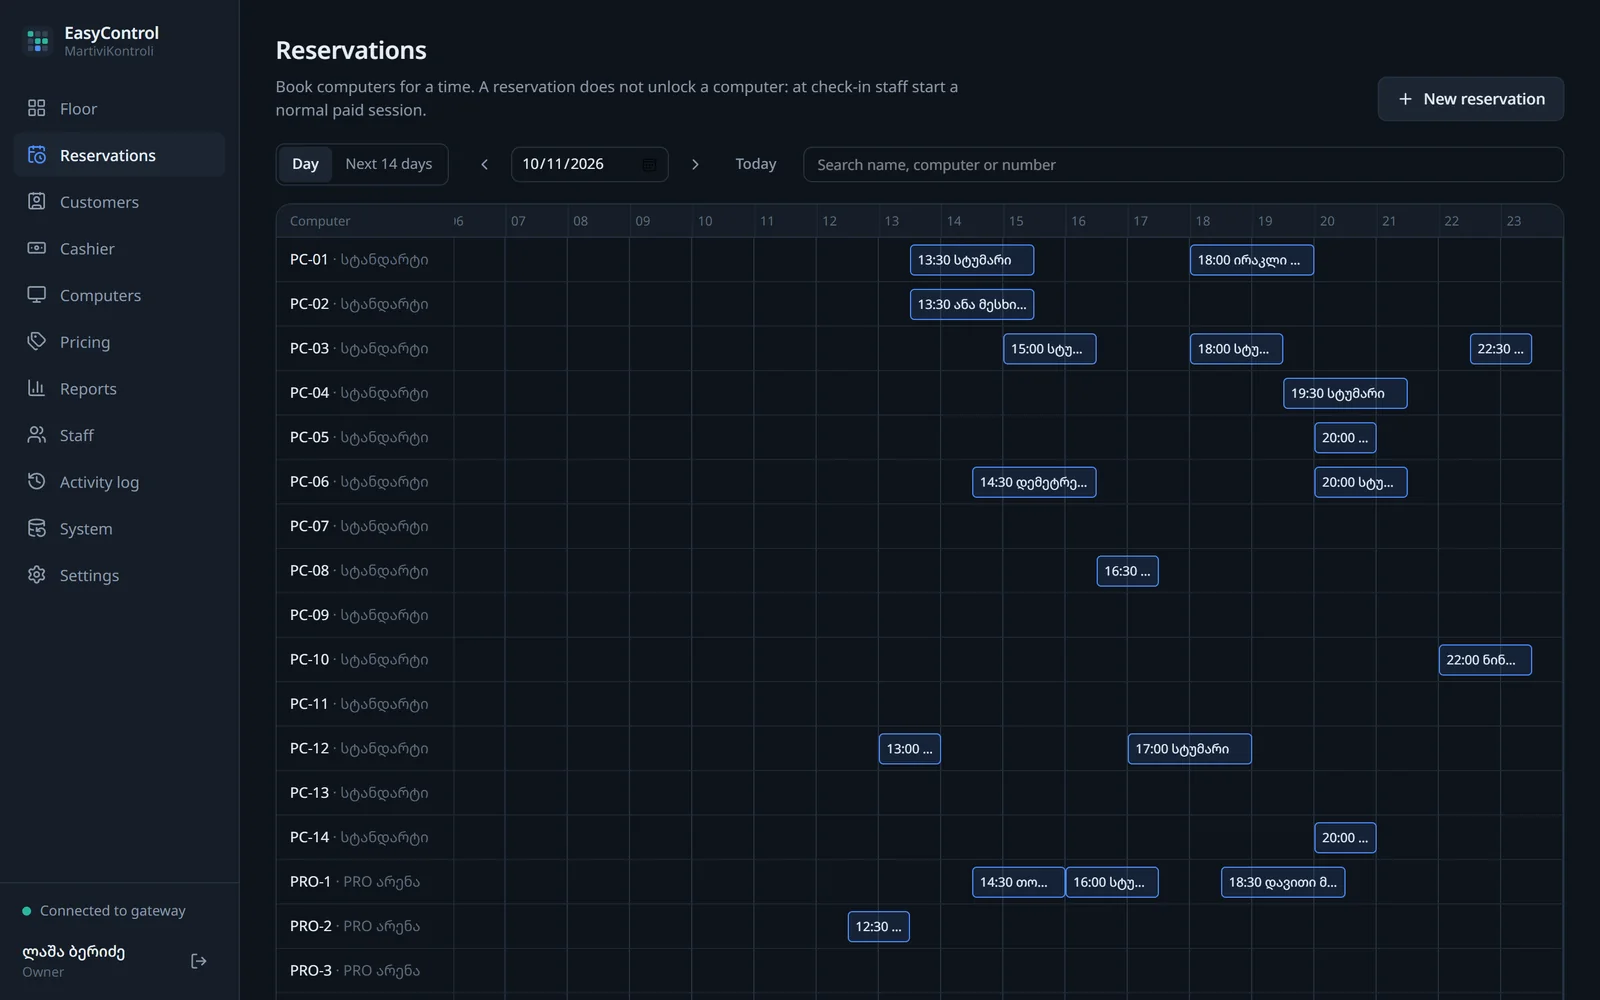Open the 17:00 reservation on PC-12
The height and width of the screenshot is (1000, 1600).
pyautogui.click(x=1190, y=749)
